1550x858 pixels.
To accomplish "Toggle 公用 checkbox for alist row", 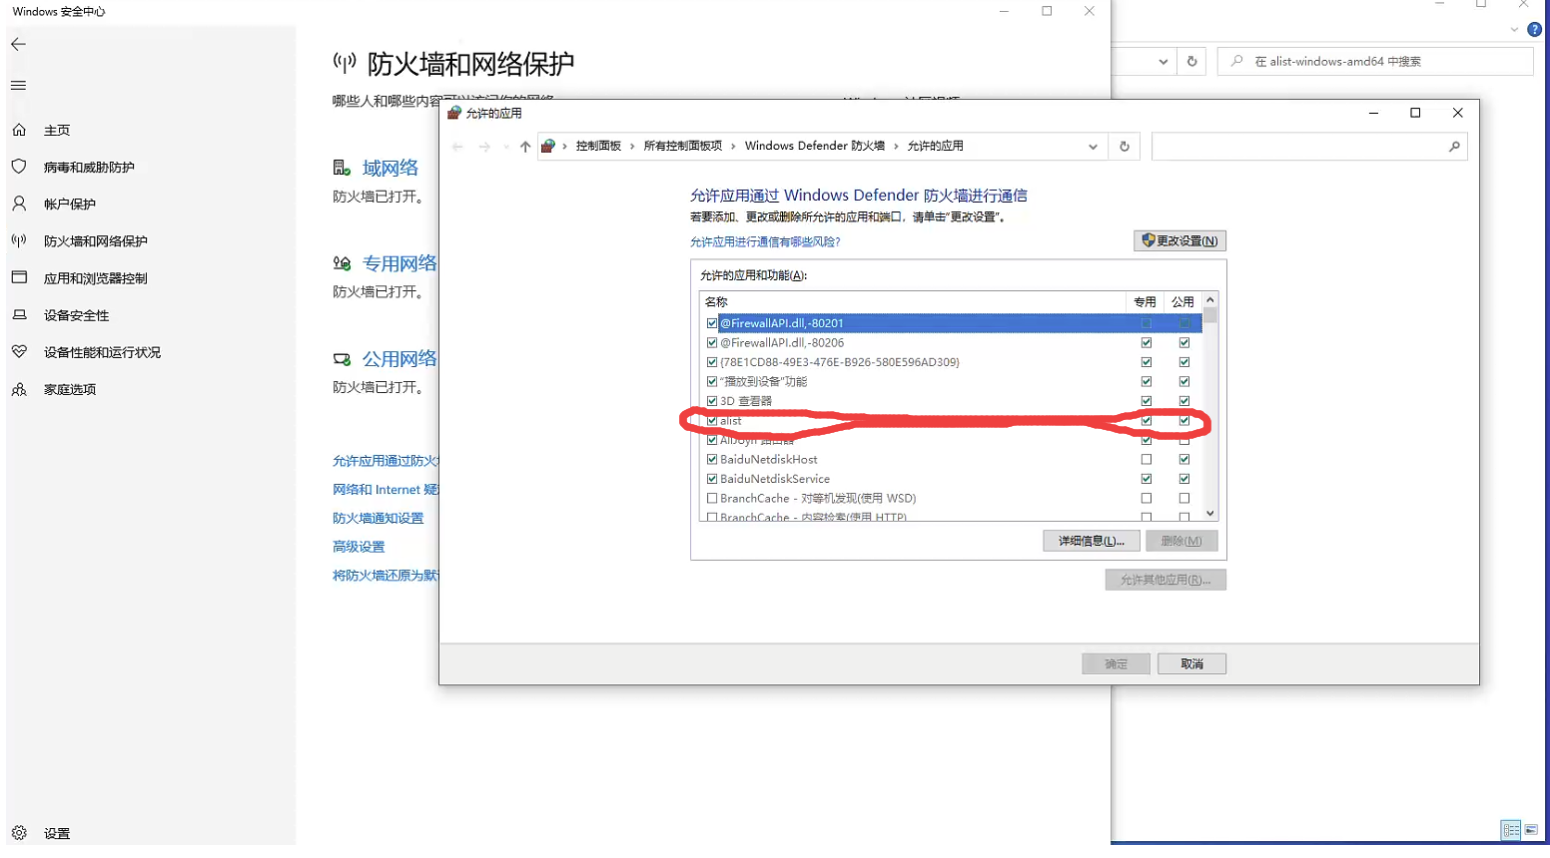I will pyautogui.click(x=1184, y=421).
